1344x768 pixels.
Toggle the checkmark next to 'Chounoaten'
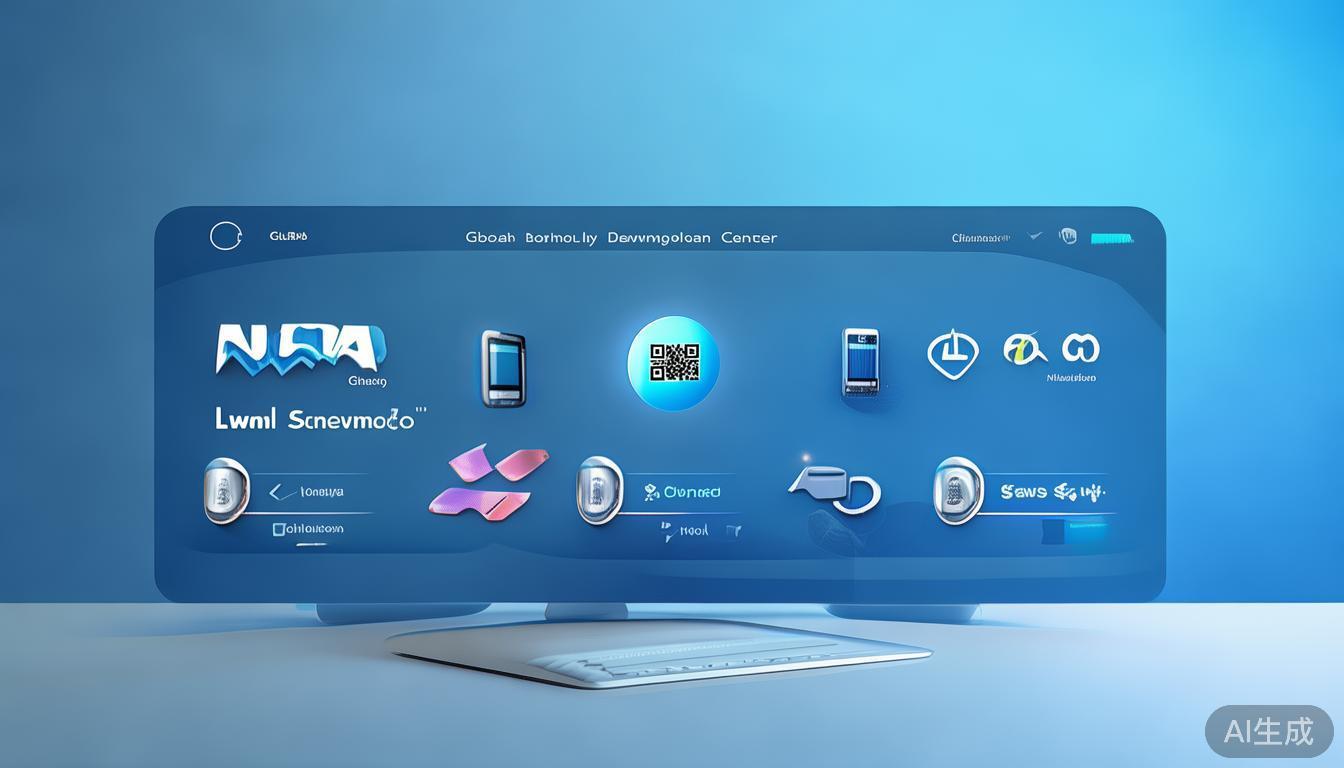click(x=1035, y=236)
